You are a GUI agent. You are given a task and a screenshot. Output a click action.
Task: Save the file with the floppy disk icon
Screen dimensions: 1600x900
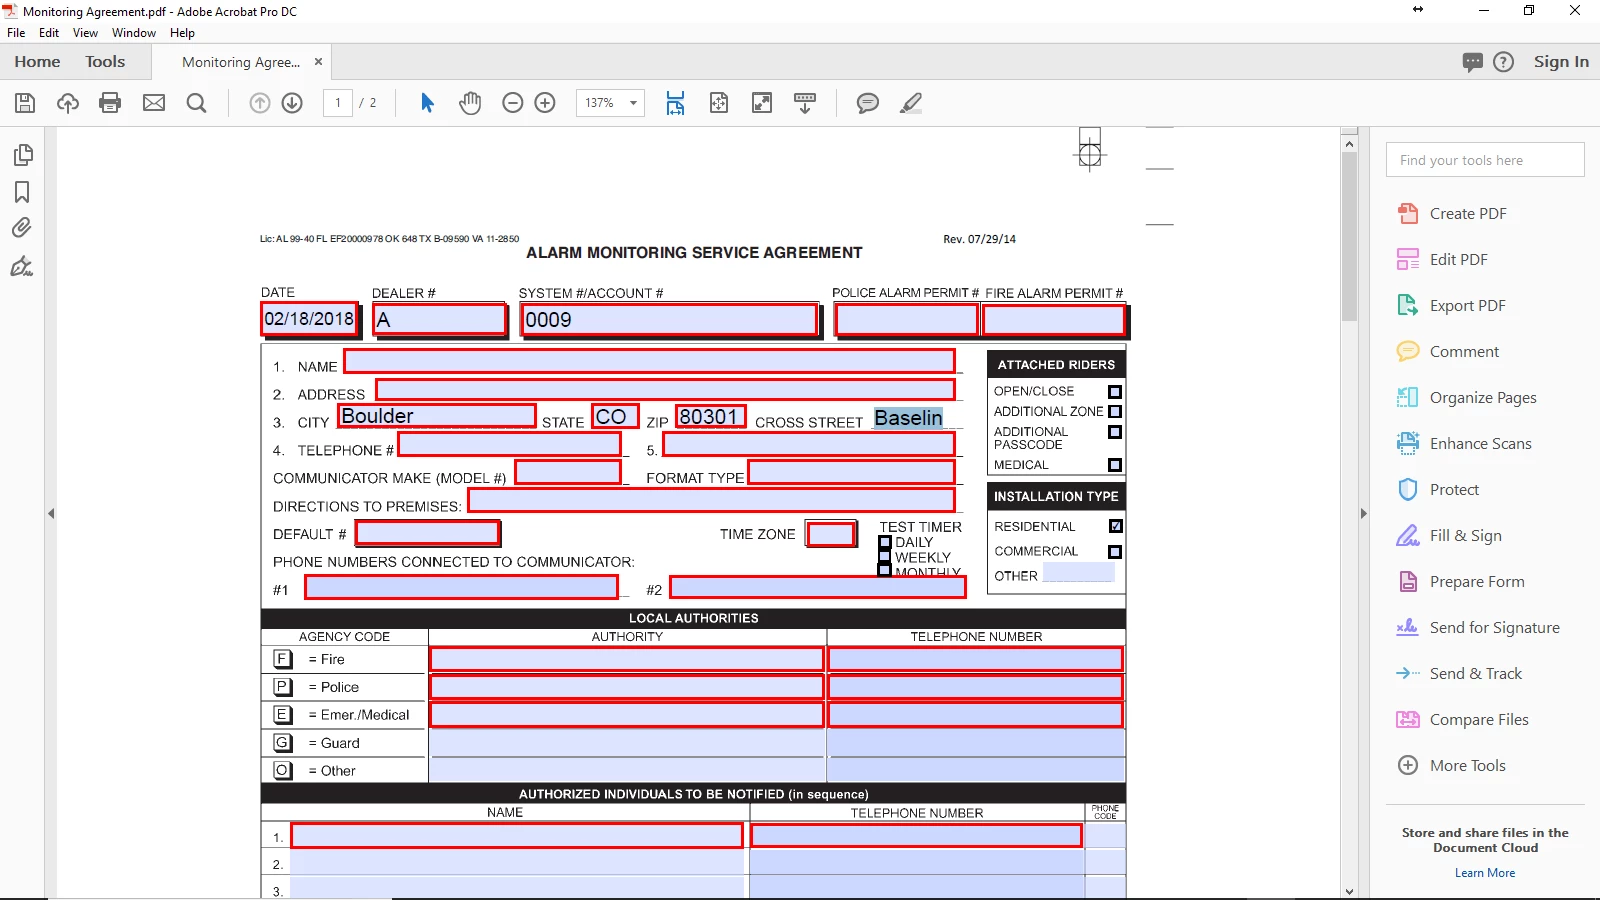coord(25,103)
